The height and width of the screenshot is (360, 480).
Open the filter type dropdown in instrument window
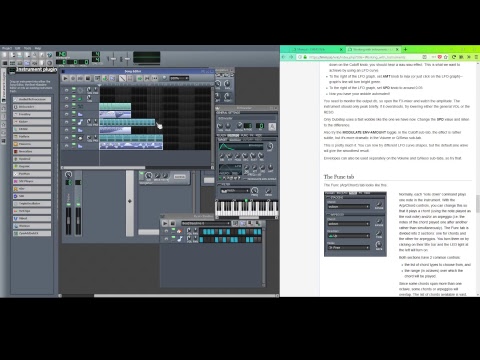tap(235, 191)
